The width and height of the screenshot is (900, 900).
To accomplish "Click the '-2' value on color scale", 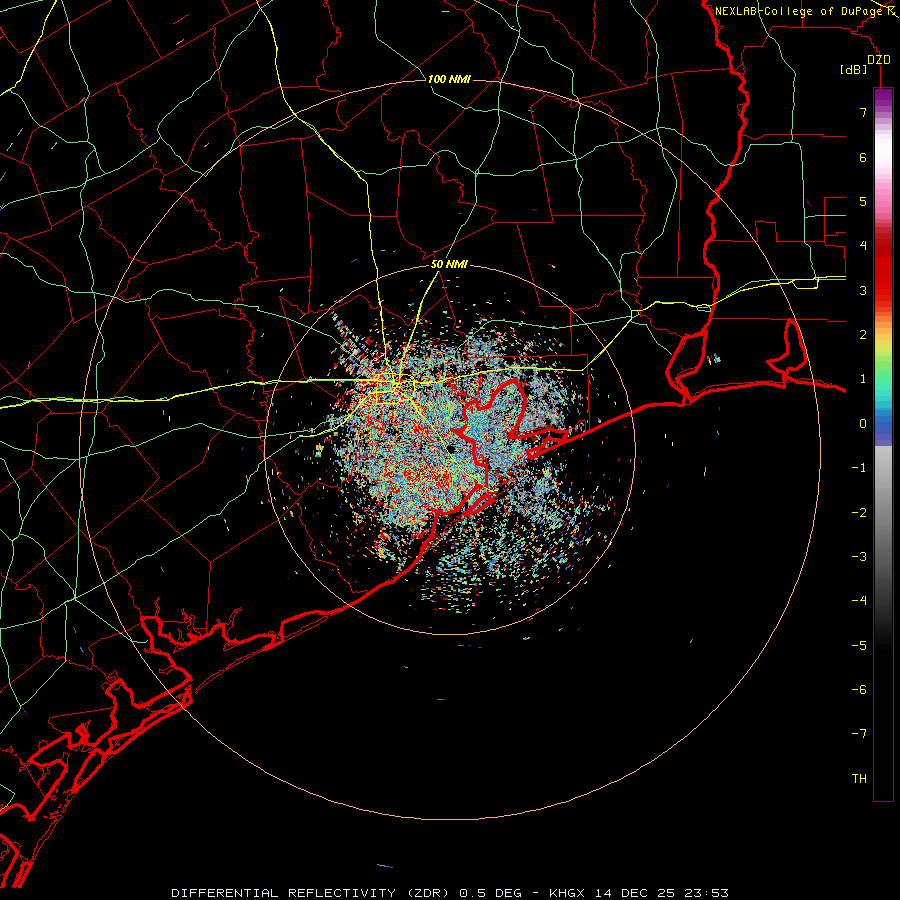I will (x=859, y=513).
